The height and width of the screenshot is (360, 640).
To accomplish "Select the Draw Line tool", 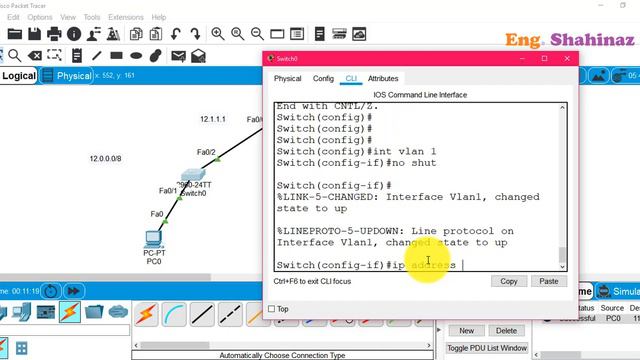I will pyautogui.click(x=96, y=56).
